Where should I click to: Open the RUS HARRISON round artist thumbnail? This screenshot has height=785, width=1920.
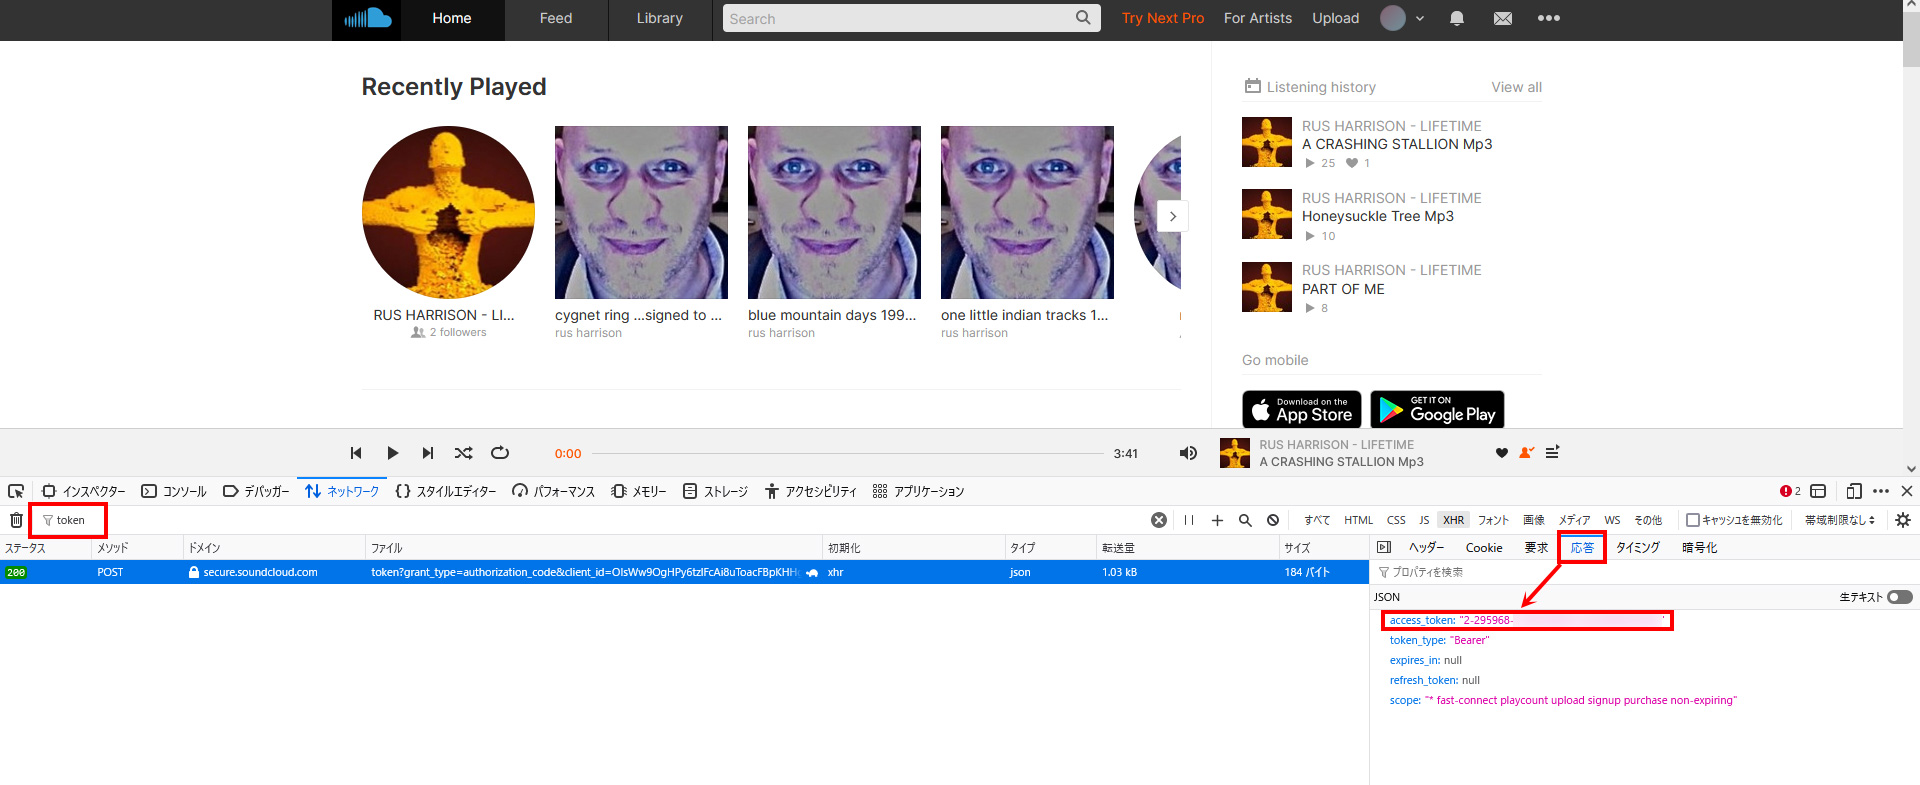tap(448, 212)
